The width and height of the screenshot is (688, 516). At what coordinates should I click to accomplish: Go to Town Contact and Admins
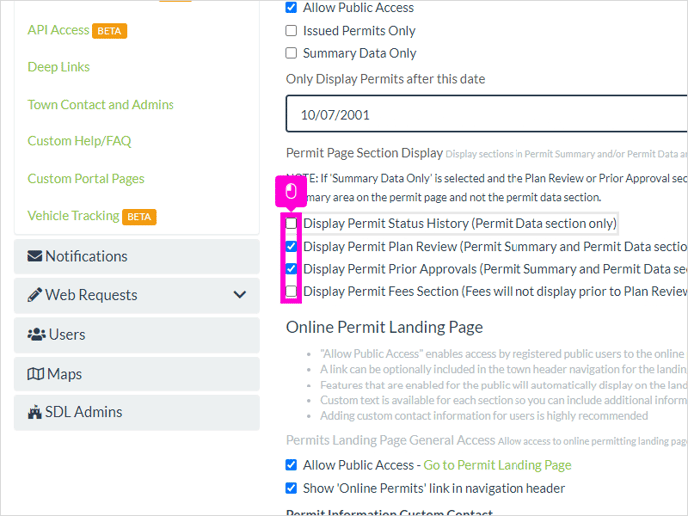pyautogui.click(x=100, y=104)
